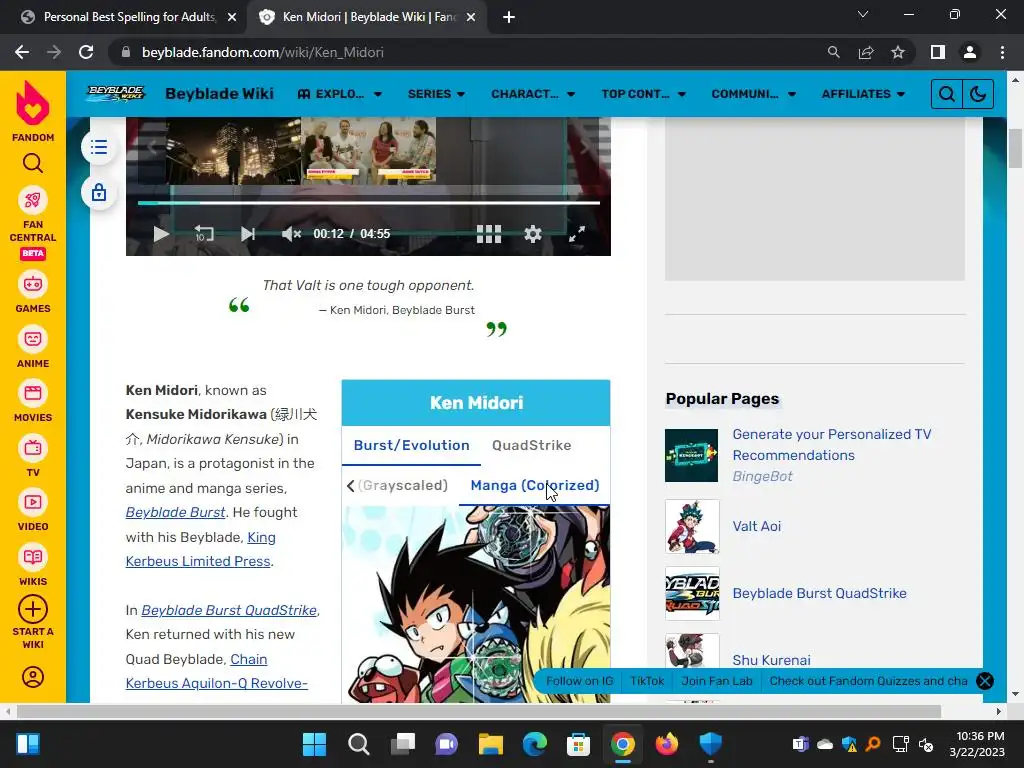Select the Manga (Colorized) image tab

[x=535, y=485]
